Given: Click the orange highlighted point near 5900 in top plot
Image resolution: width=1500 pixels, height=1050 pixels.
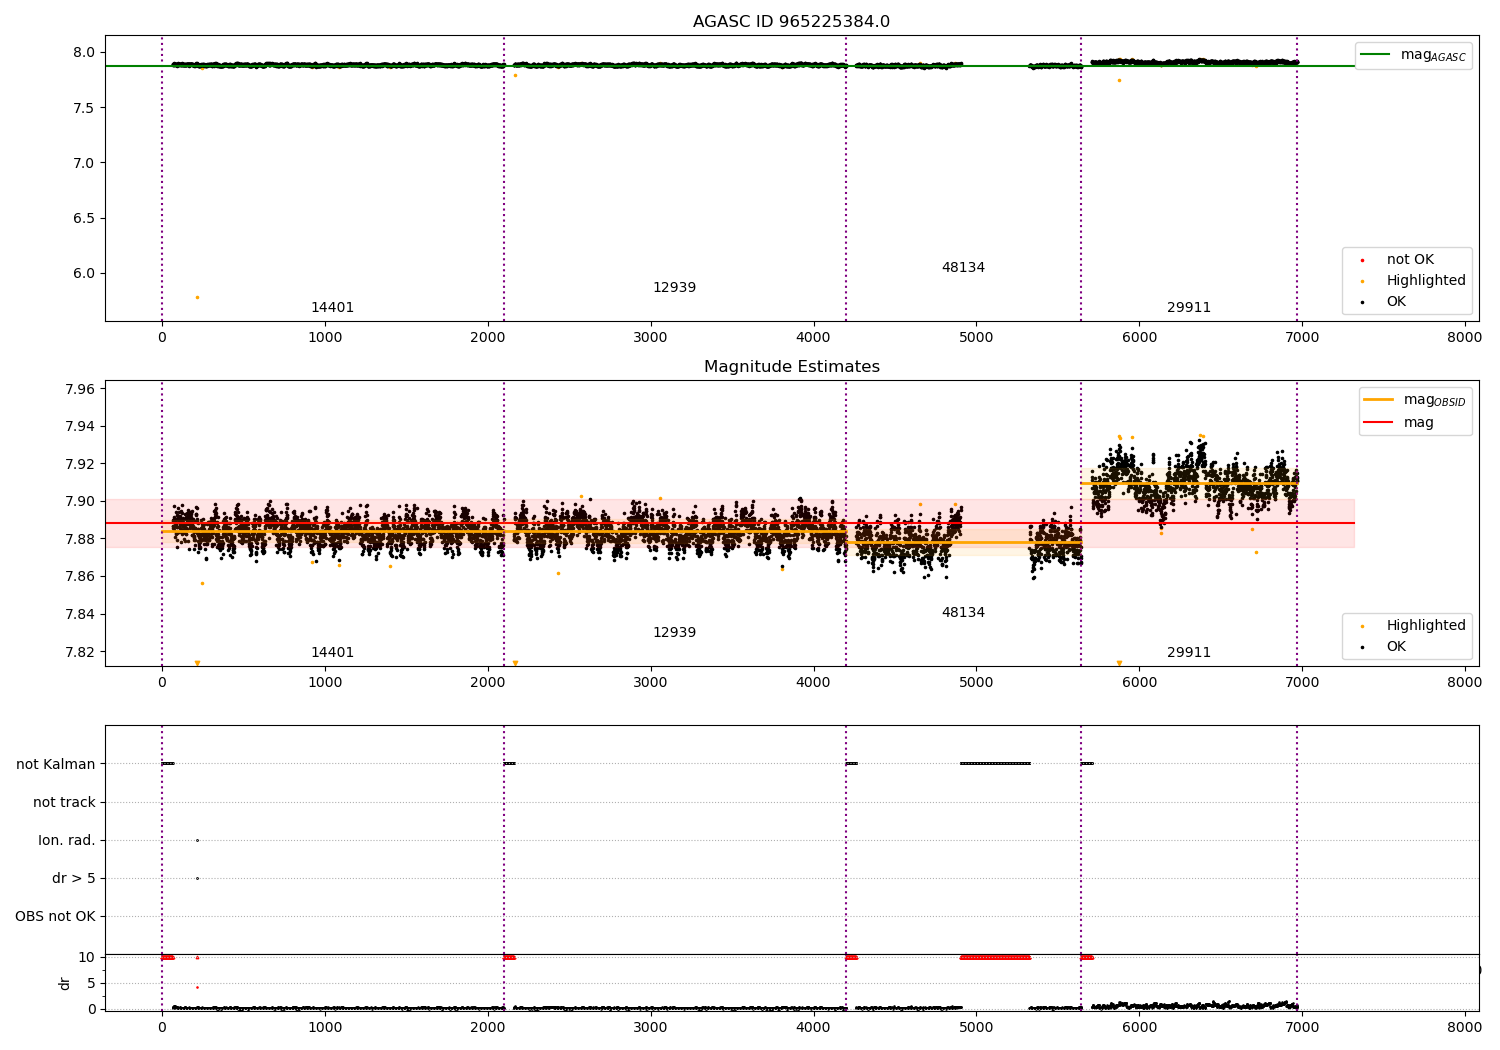Looking at the screenshot, I should pyautogui.click(x=1119, y=80).
